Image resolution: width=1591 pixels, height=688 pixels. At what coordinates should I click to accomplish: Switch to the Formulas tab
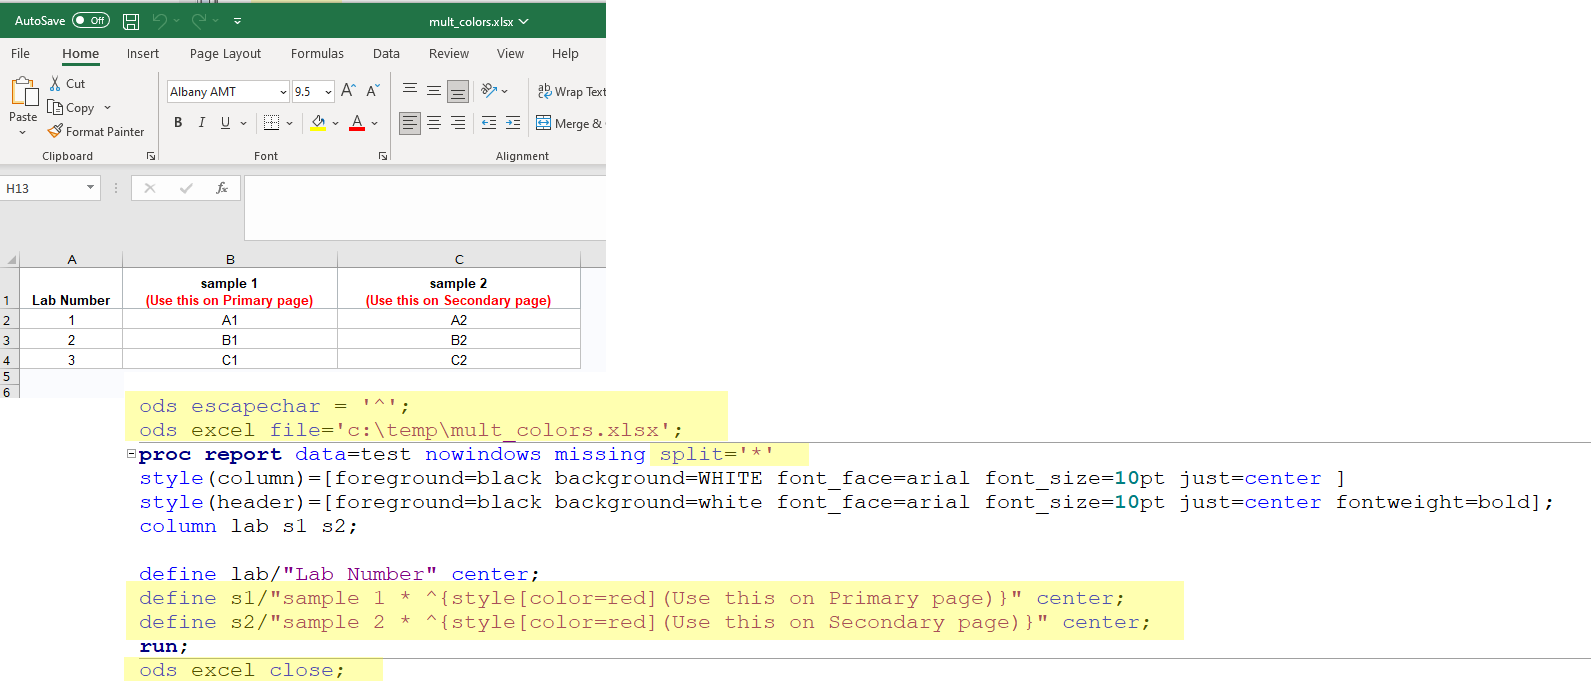(317, 54)
